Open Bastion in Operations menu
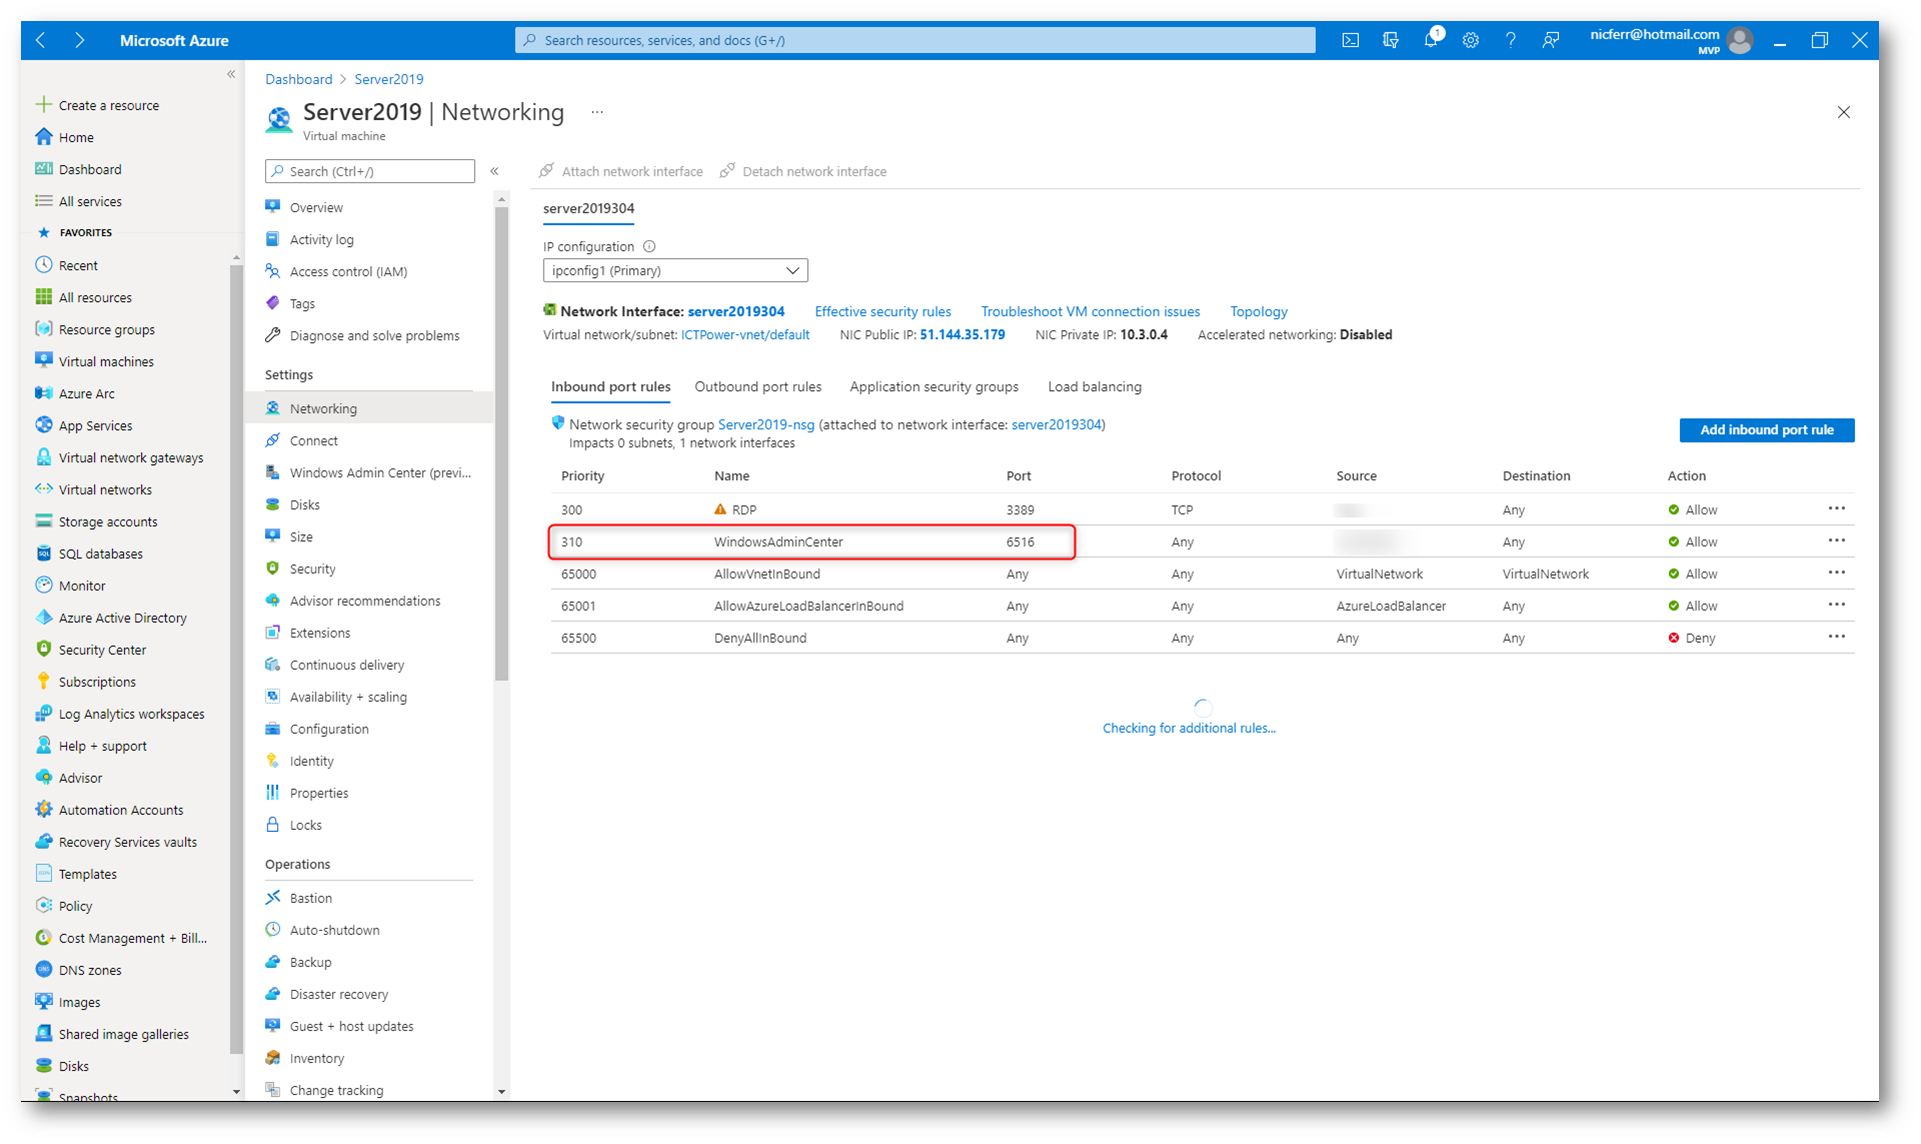Viewport: 1921px width, 1144px height. click(x=310, y=898)
